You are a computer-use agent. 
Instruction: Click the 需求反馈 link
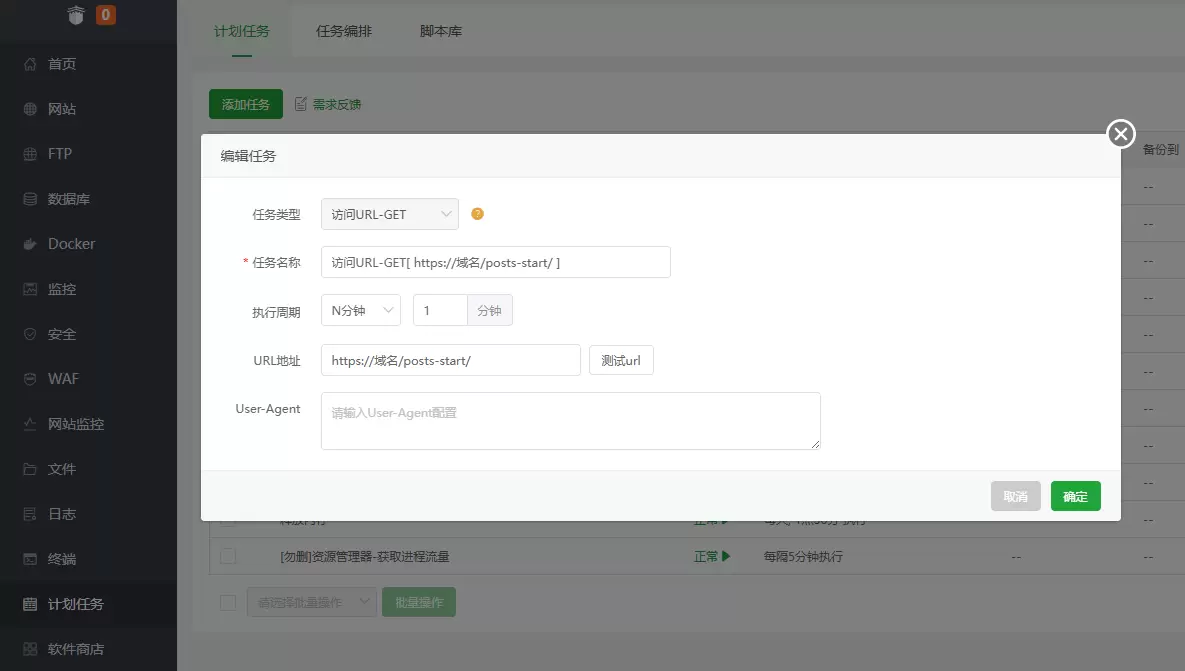pyautogui.click(x=337, y=104)
